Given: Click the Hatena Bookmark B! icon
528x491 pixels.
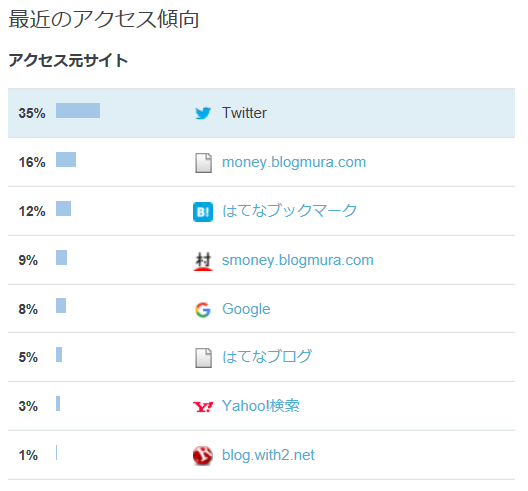Looking at the screenshot, I should point(203,212).
